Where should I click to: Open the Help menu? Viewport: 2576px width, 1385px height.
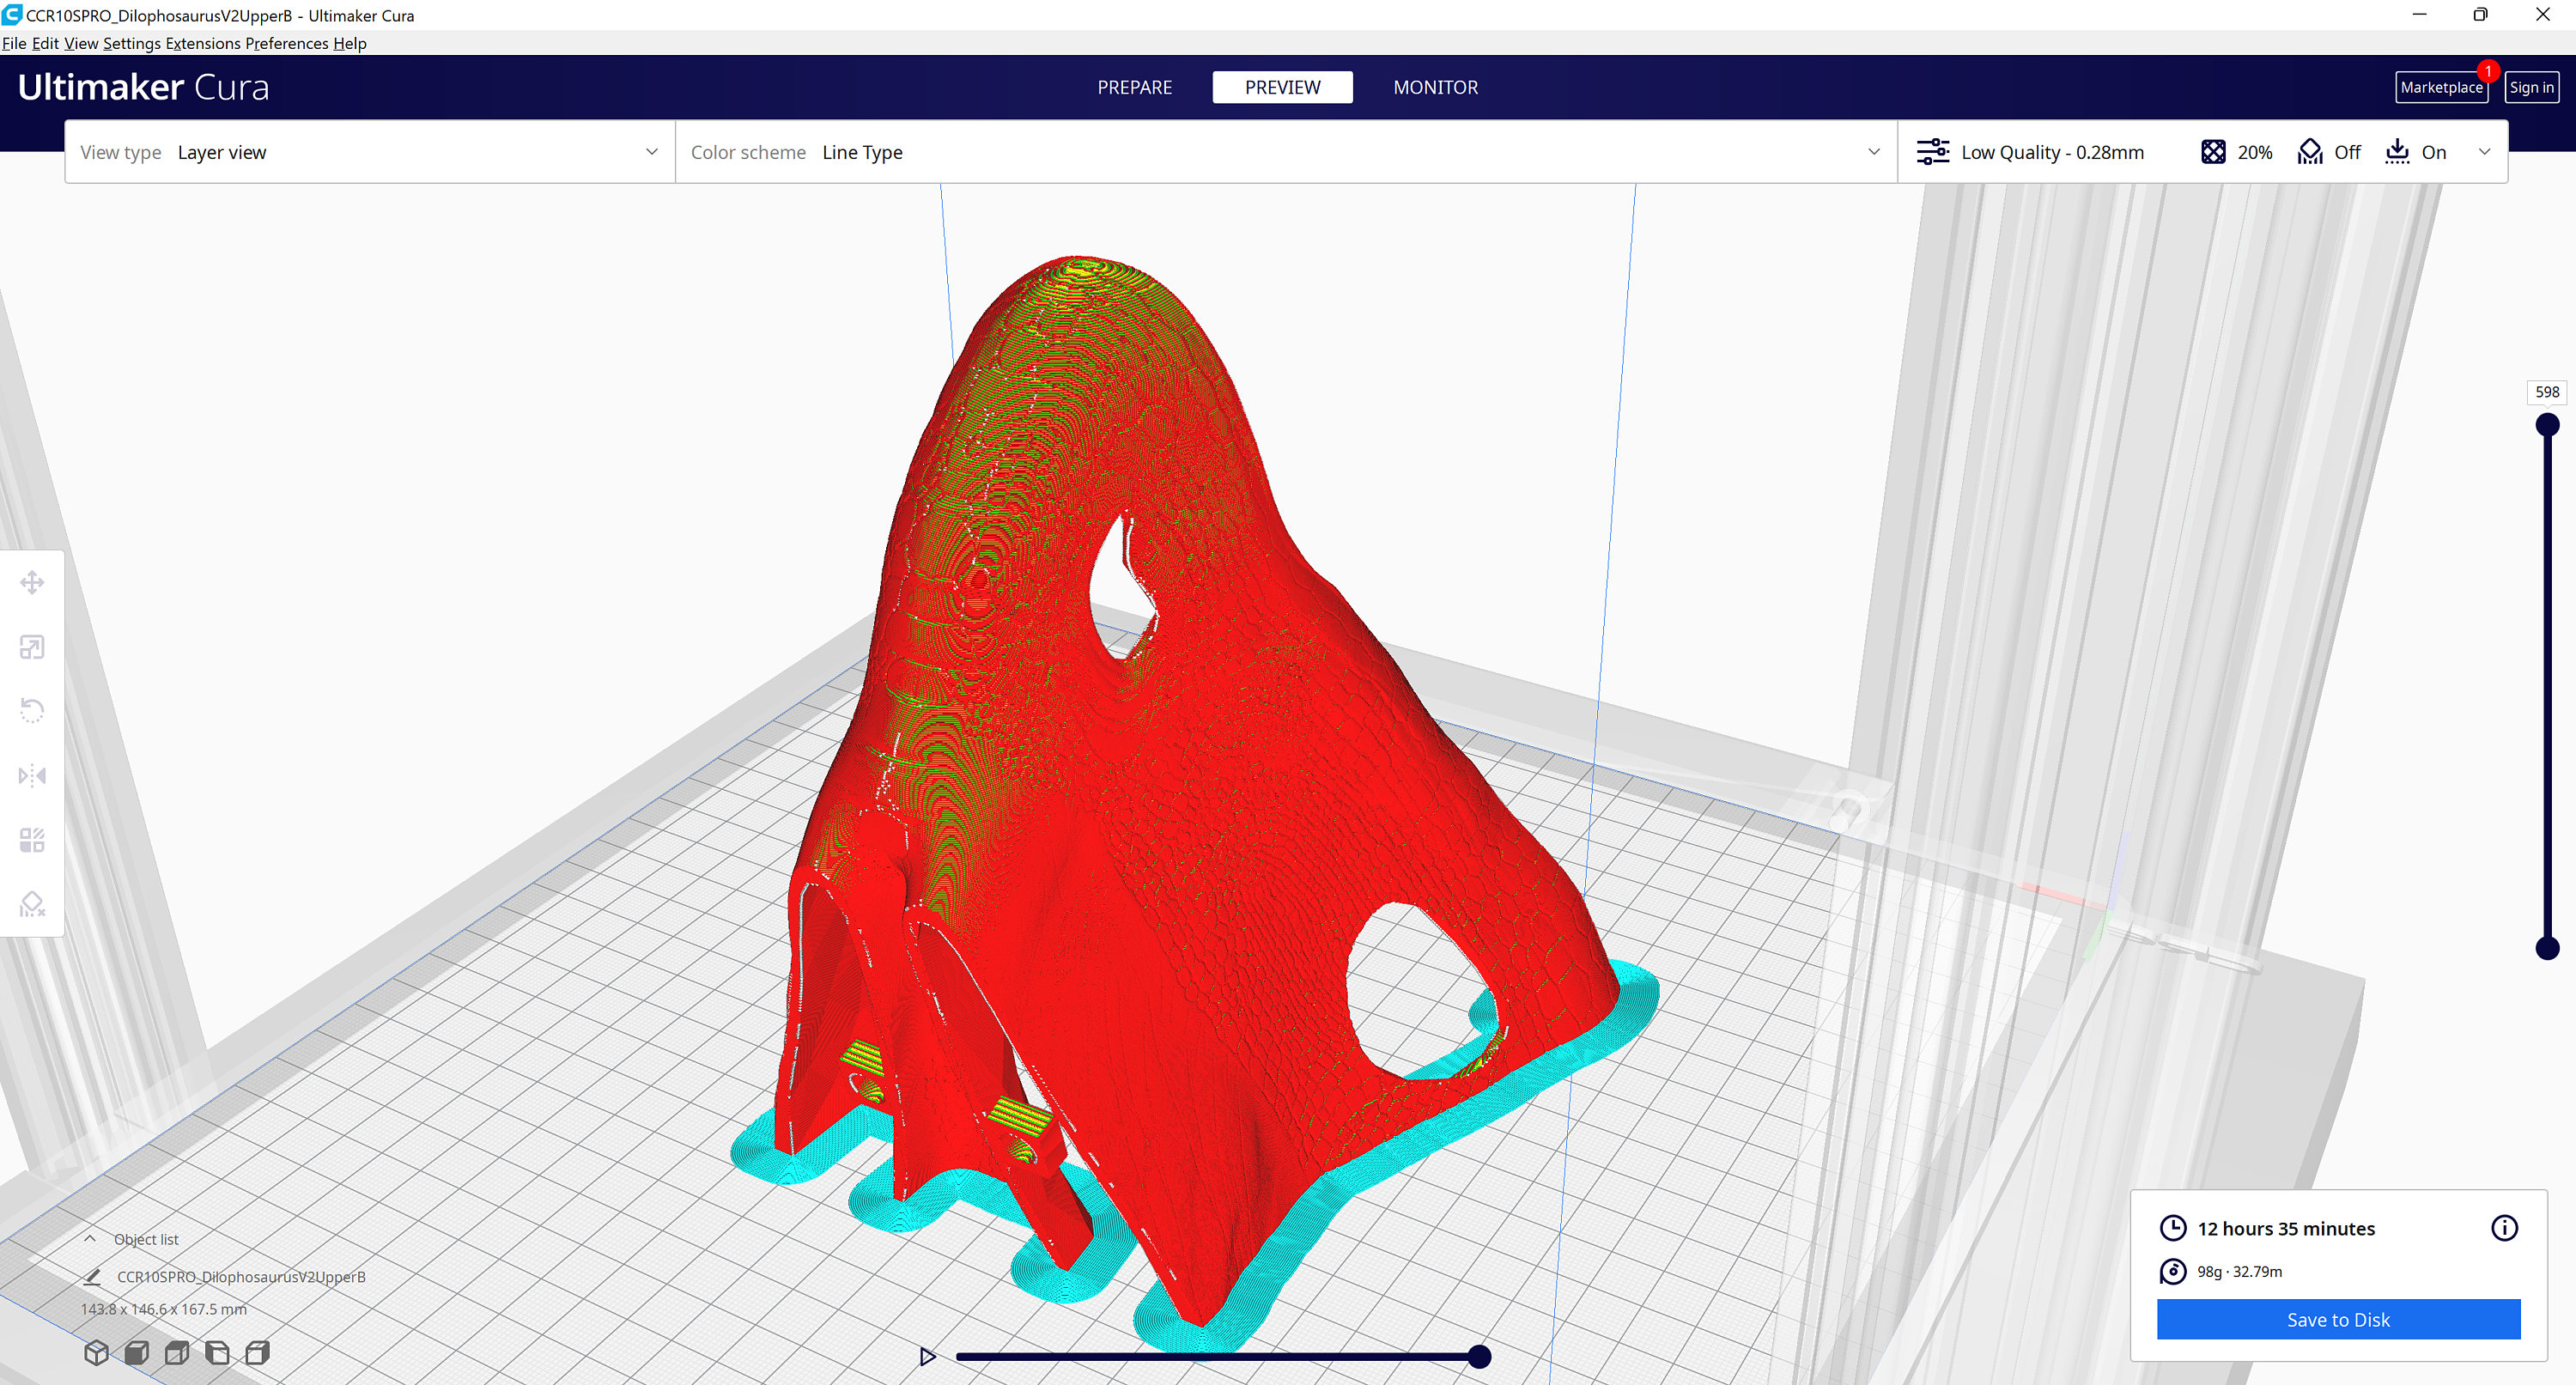pos(350,43)
